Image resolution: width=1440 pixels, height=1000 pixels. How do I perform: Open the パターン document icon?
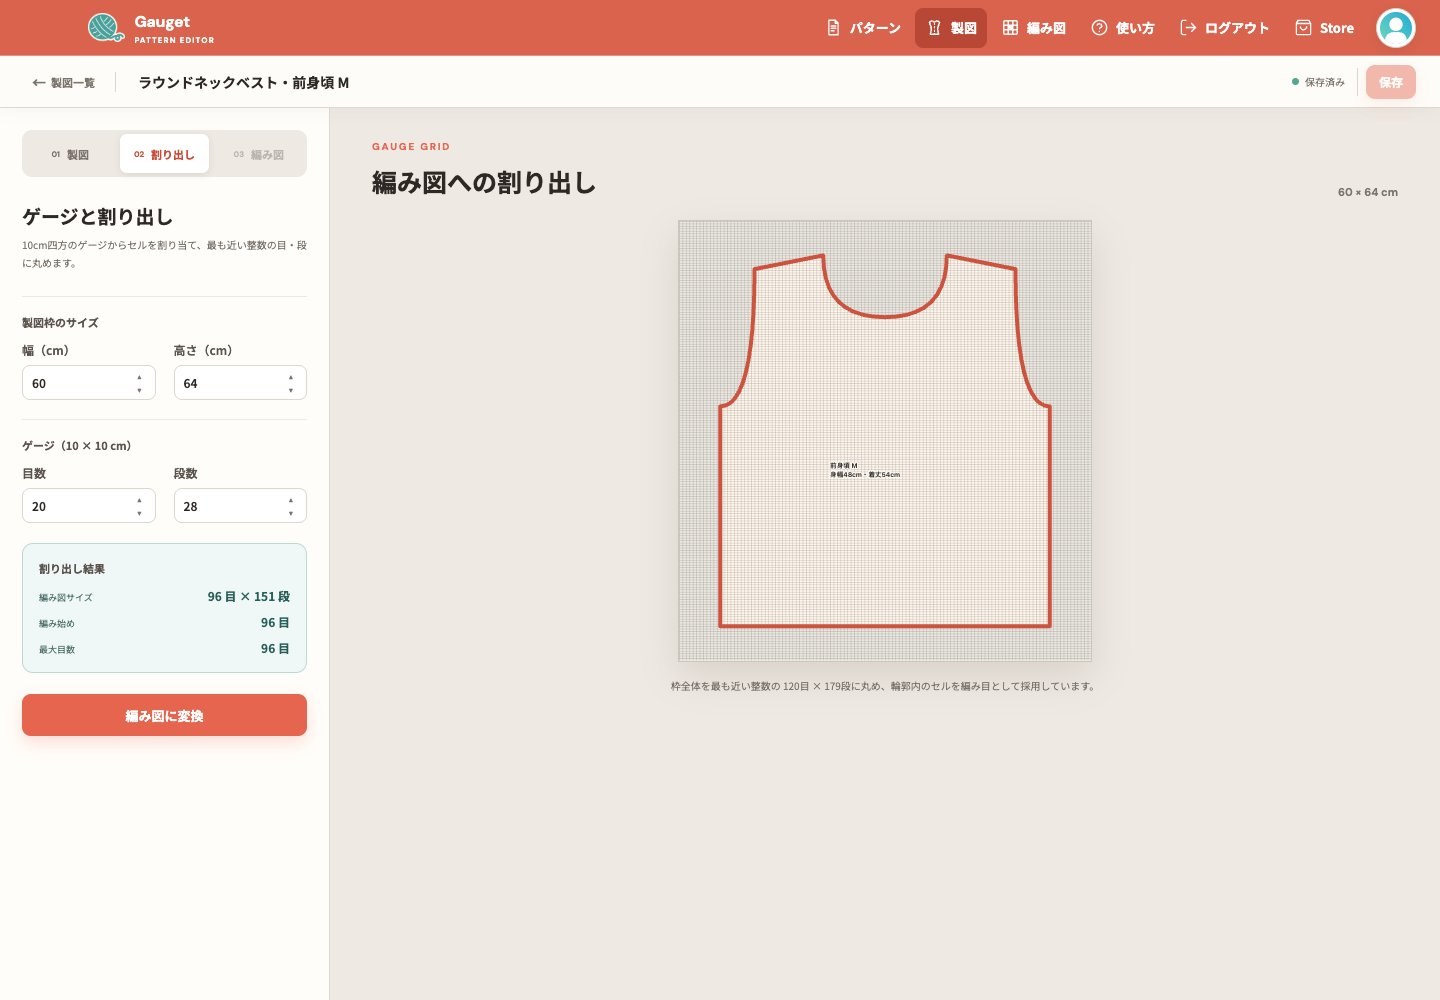(833, 28)
